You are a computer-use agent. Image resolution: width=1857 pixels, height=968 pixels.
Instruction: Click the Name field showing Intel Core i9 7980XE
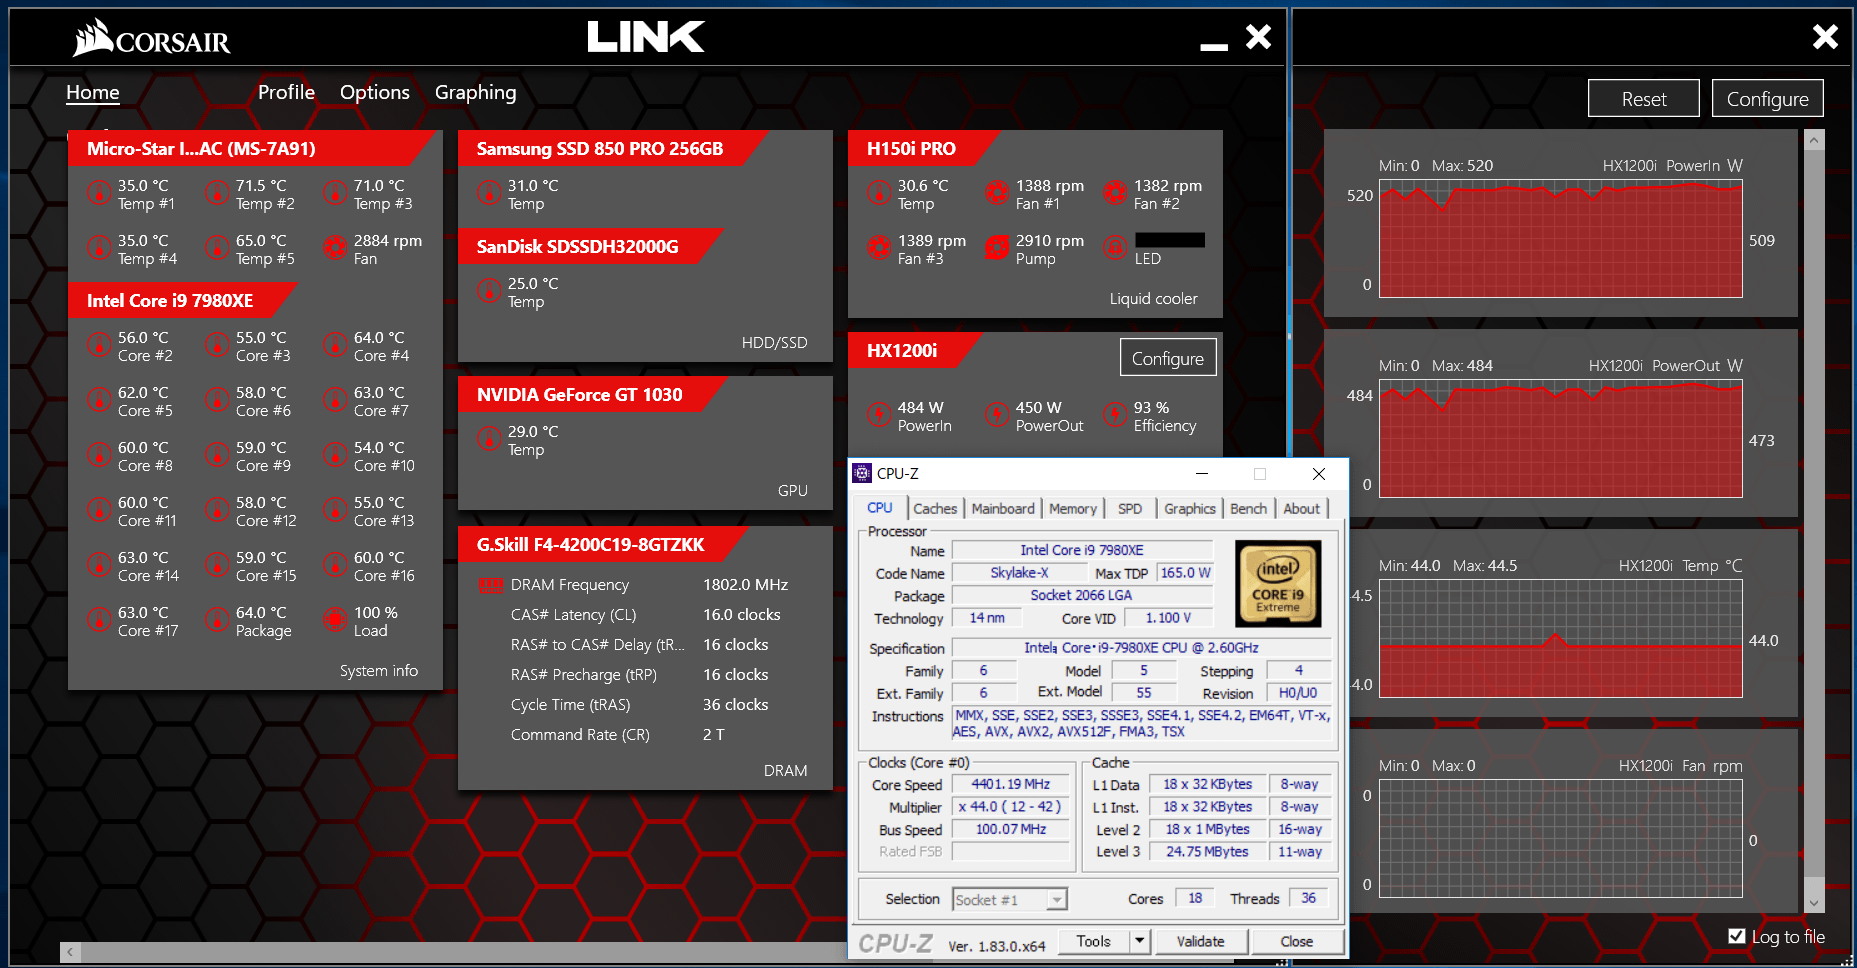(1082, 550)
